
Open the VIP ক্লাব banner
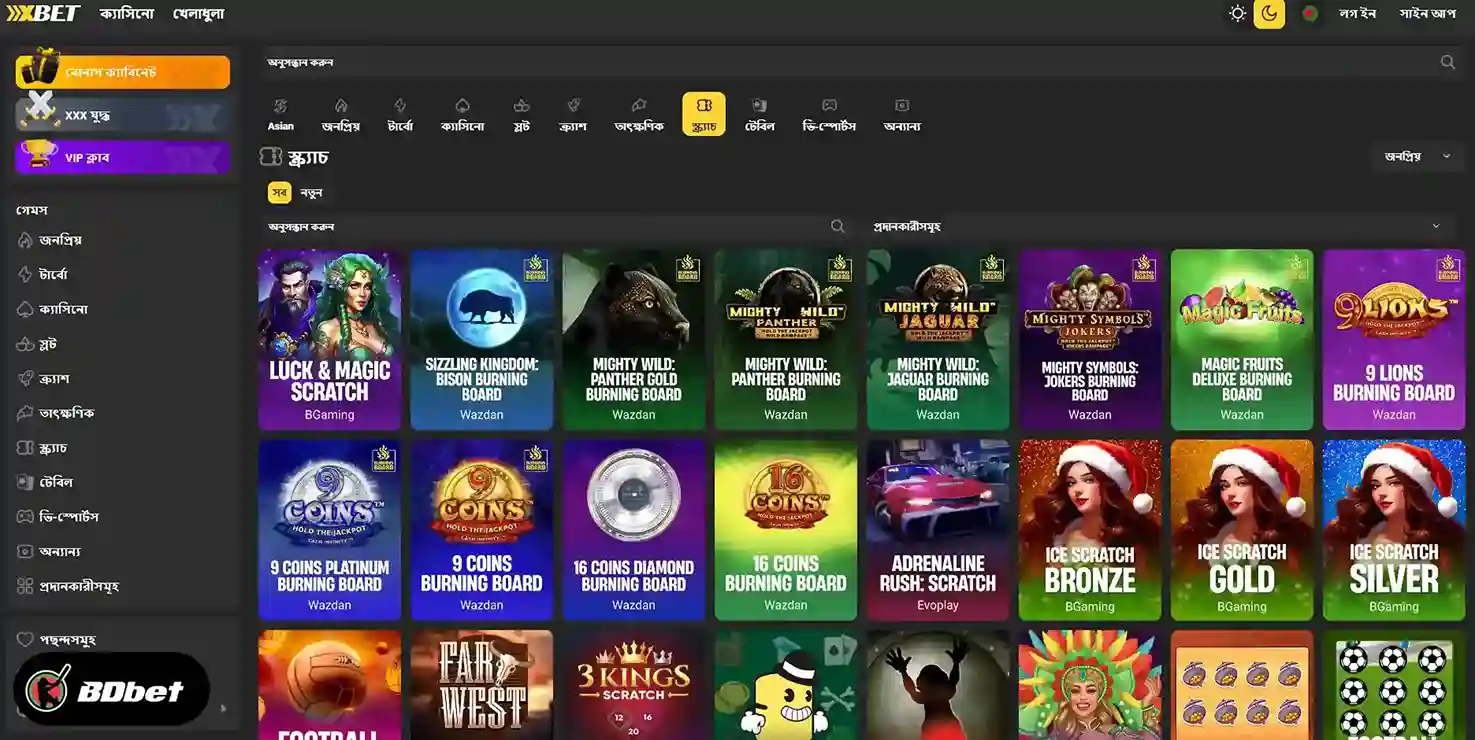pos(123,157)
